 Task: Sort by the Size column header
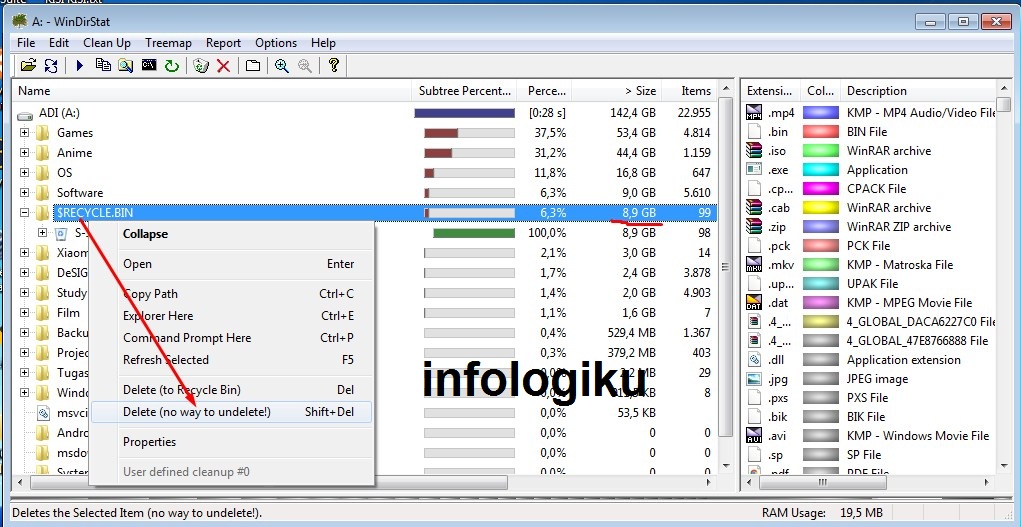[617, 91]
